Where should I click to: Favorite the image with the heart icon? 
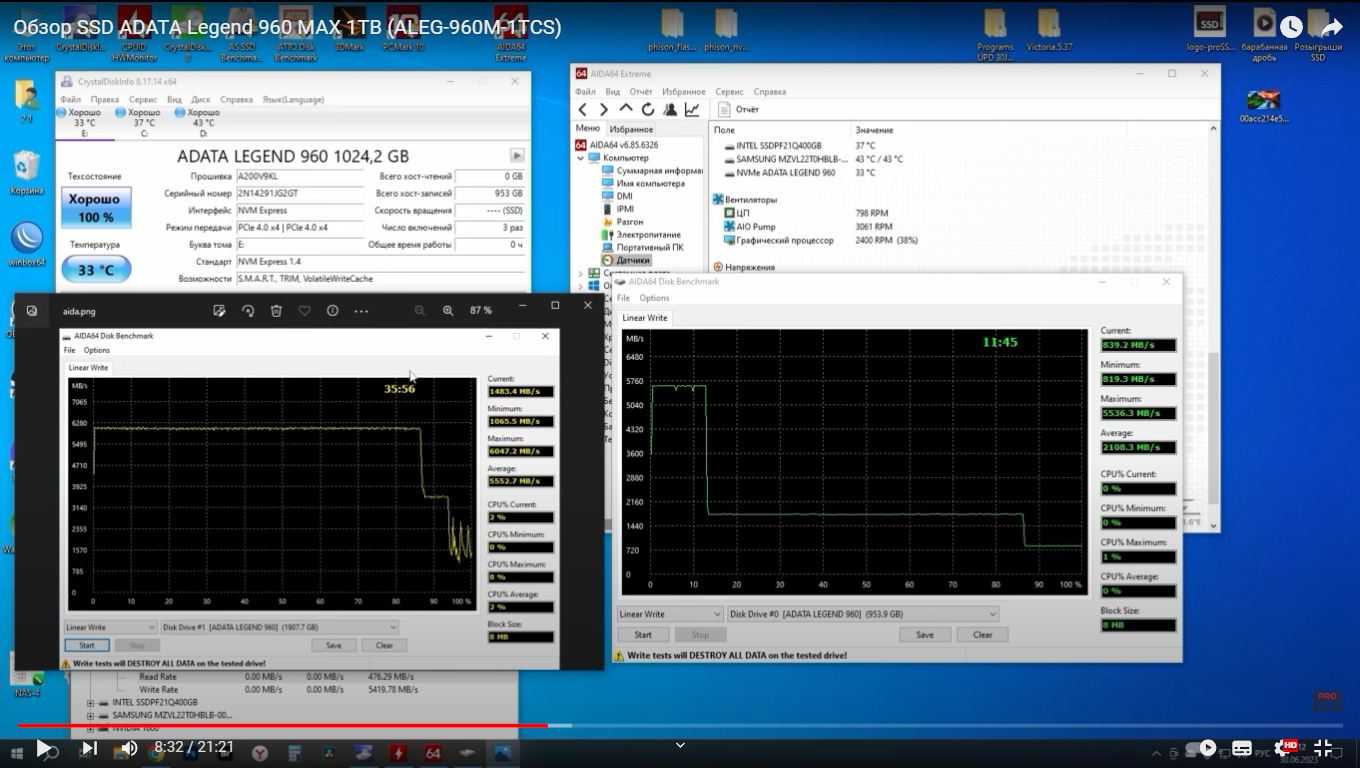(x=304, y=311)
